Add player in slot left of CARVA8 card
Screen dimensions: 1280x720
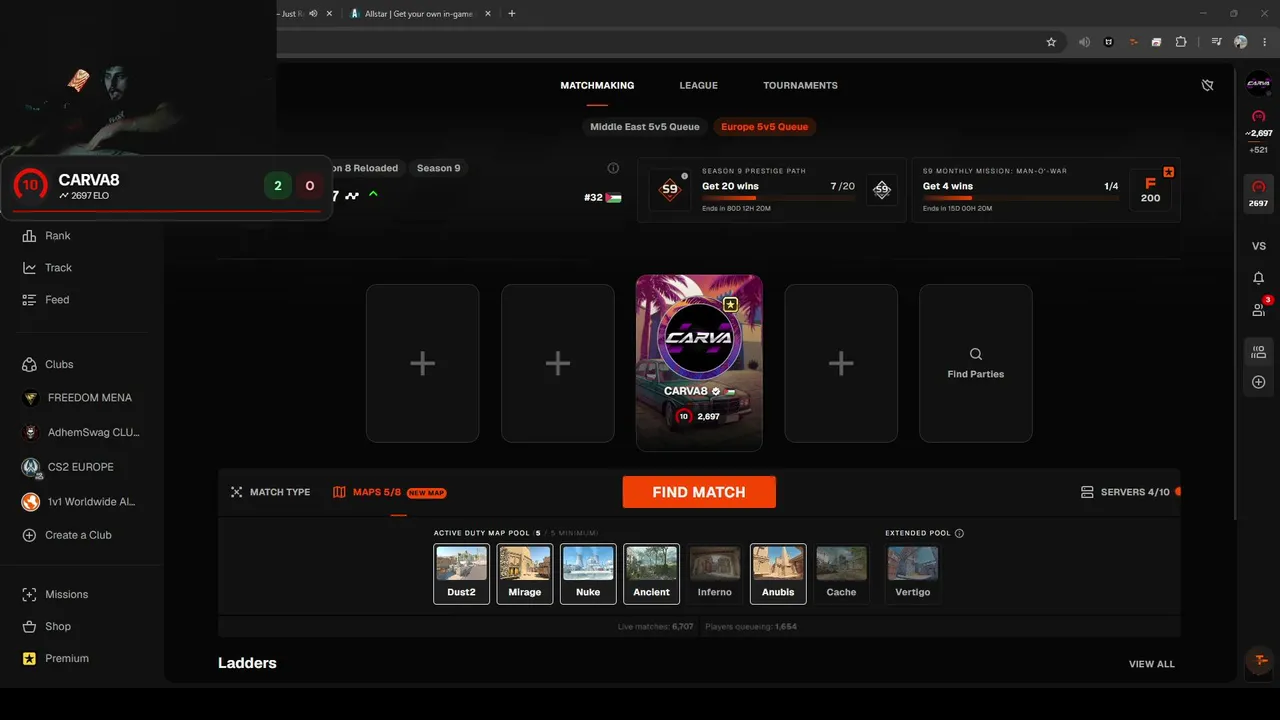click(557, 363)
